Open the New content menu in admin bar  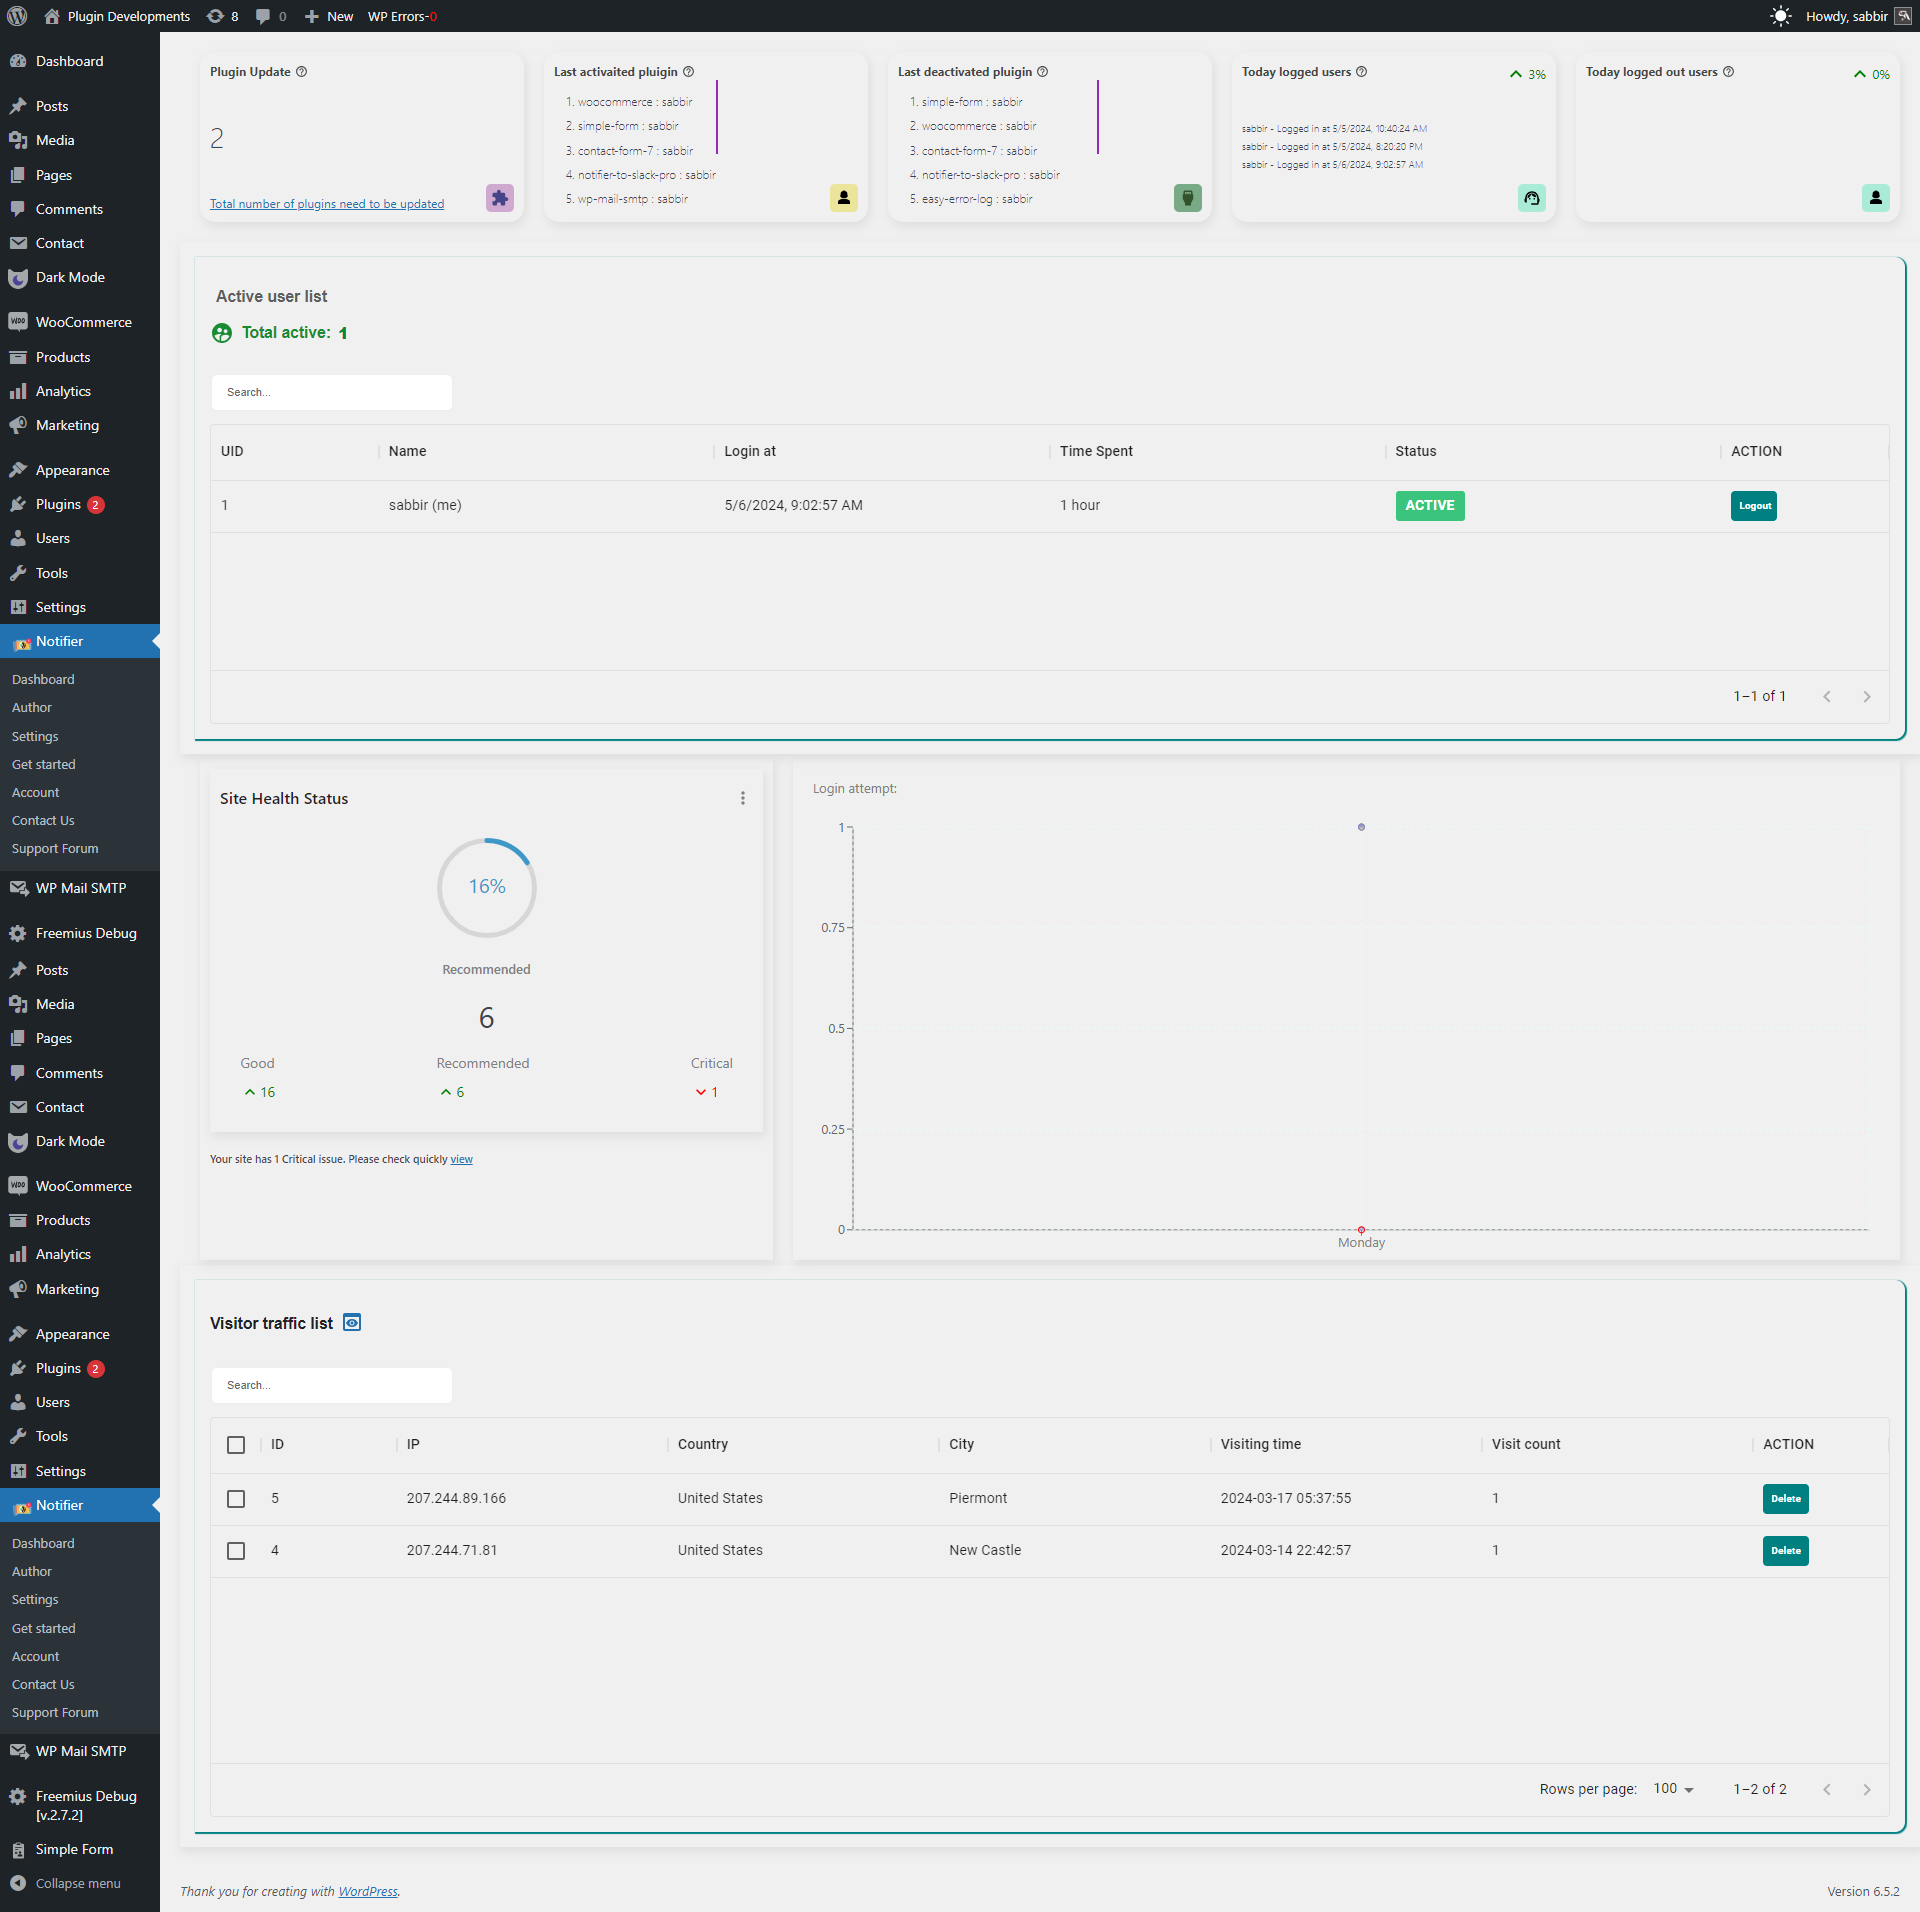329,16
